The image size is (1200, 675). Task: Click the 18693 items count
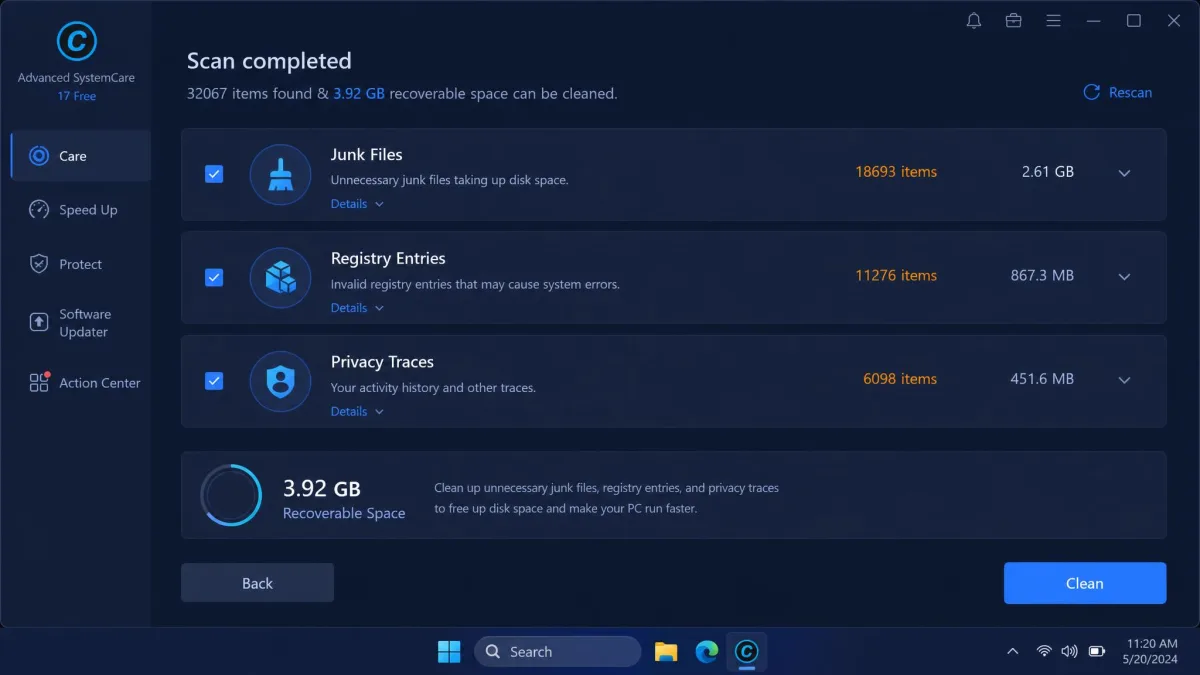click(x=896, y=172)
